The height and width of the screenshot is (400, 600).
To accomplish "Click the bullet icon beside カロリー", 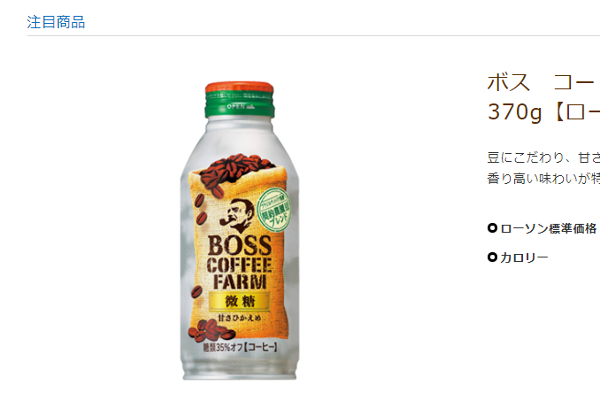I will coord(492,257).
